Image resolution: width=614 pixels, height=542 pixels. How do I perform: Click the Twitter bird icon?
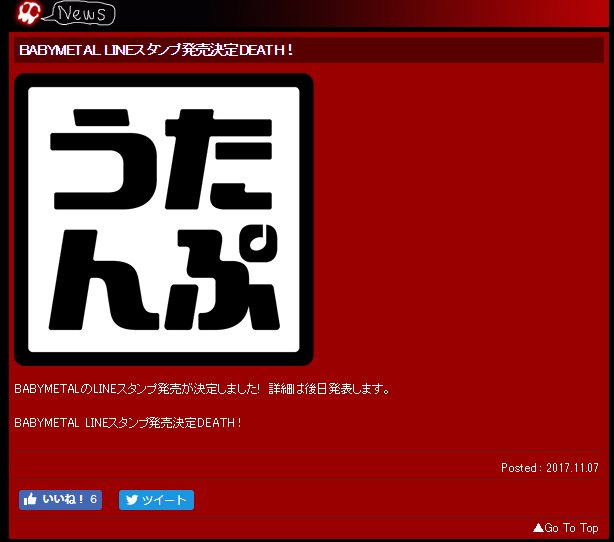tap(132, 500)
